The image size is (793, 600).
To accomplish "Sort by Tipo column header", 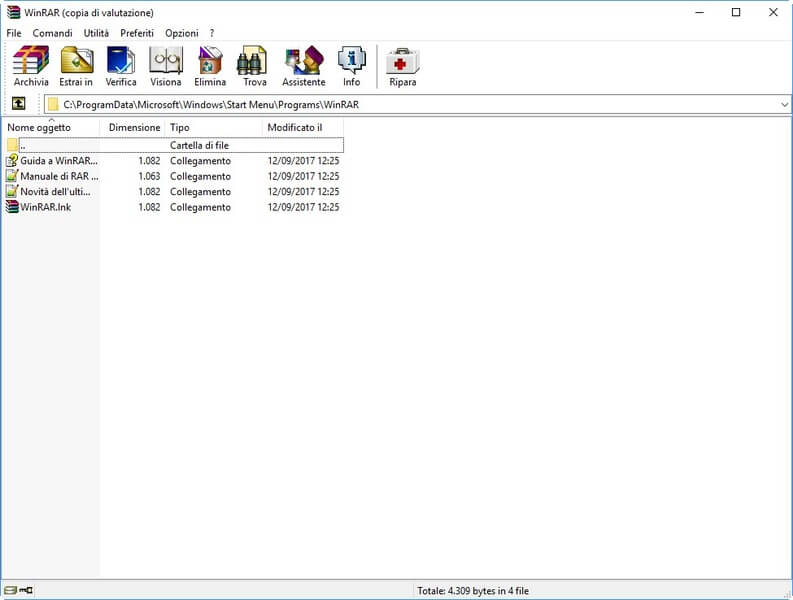I will coord(214,127).
